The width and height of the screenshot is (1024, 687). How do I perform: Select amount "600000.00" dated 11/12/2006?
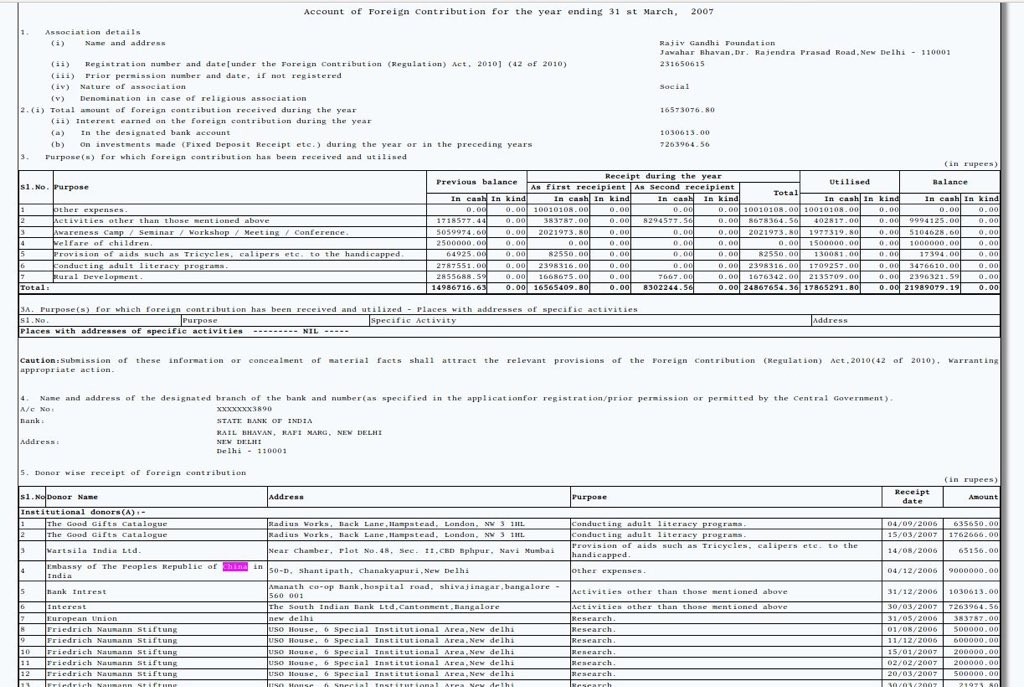coord(974,641)
